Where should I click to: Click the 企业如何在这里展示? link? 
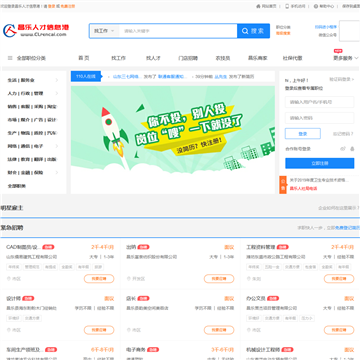click(339, 208)
